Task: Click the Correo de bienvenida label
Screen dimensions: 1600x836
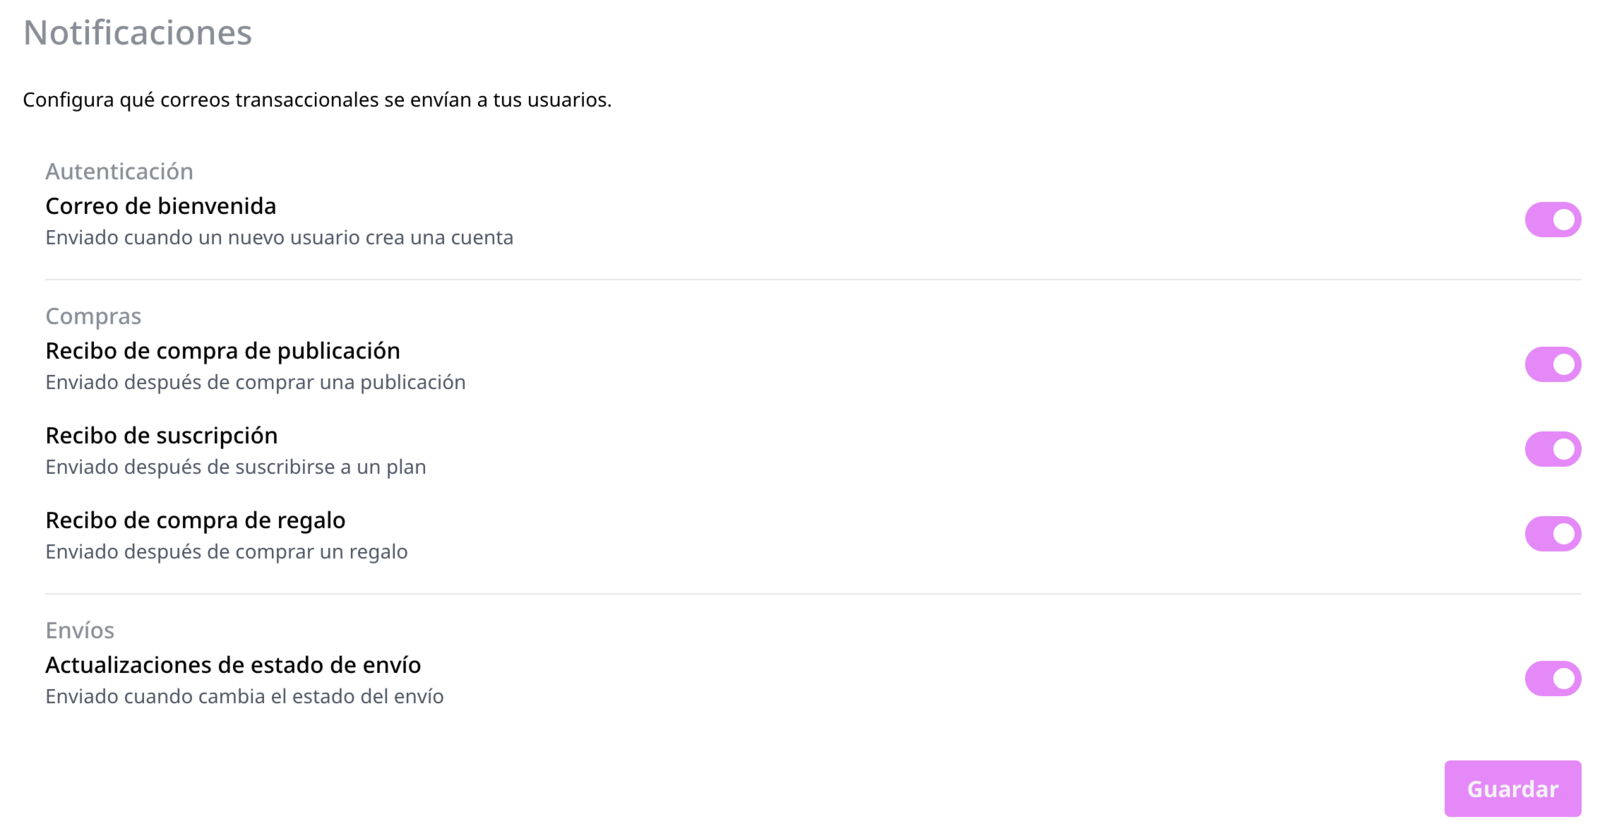Action: click(161, 206)
